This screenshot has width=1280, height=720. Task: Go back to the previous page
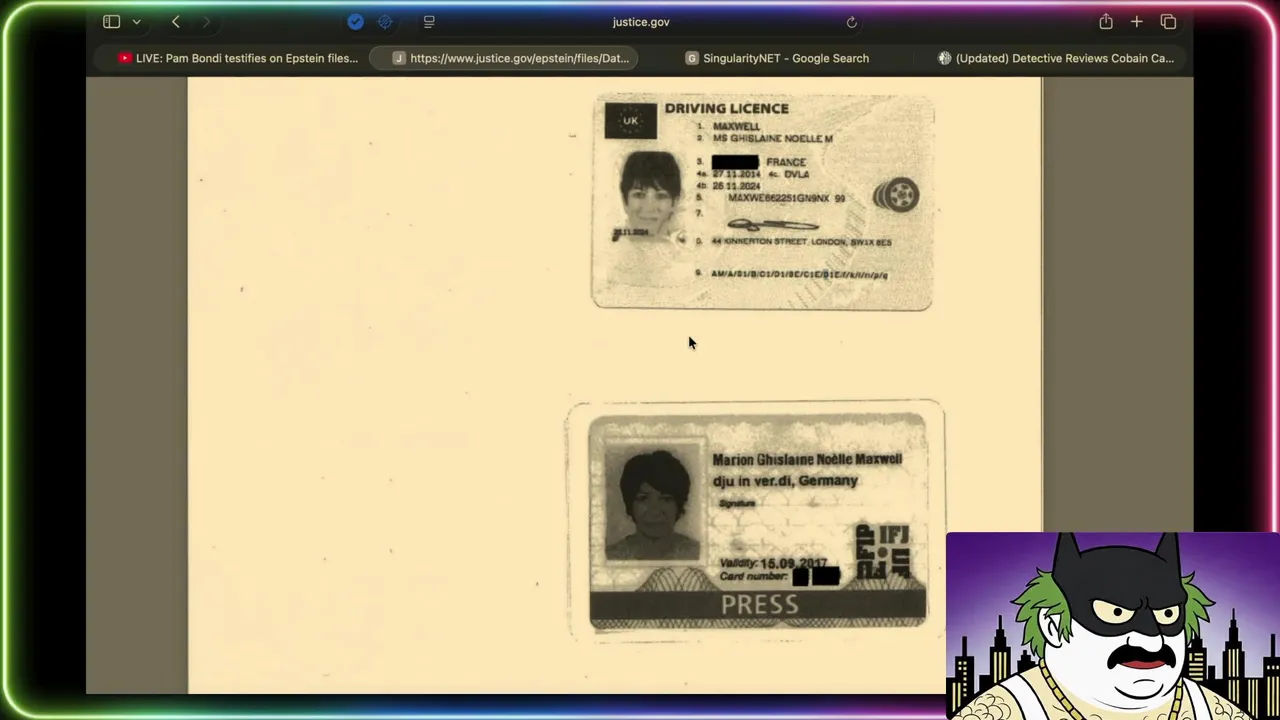(176, 22)
